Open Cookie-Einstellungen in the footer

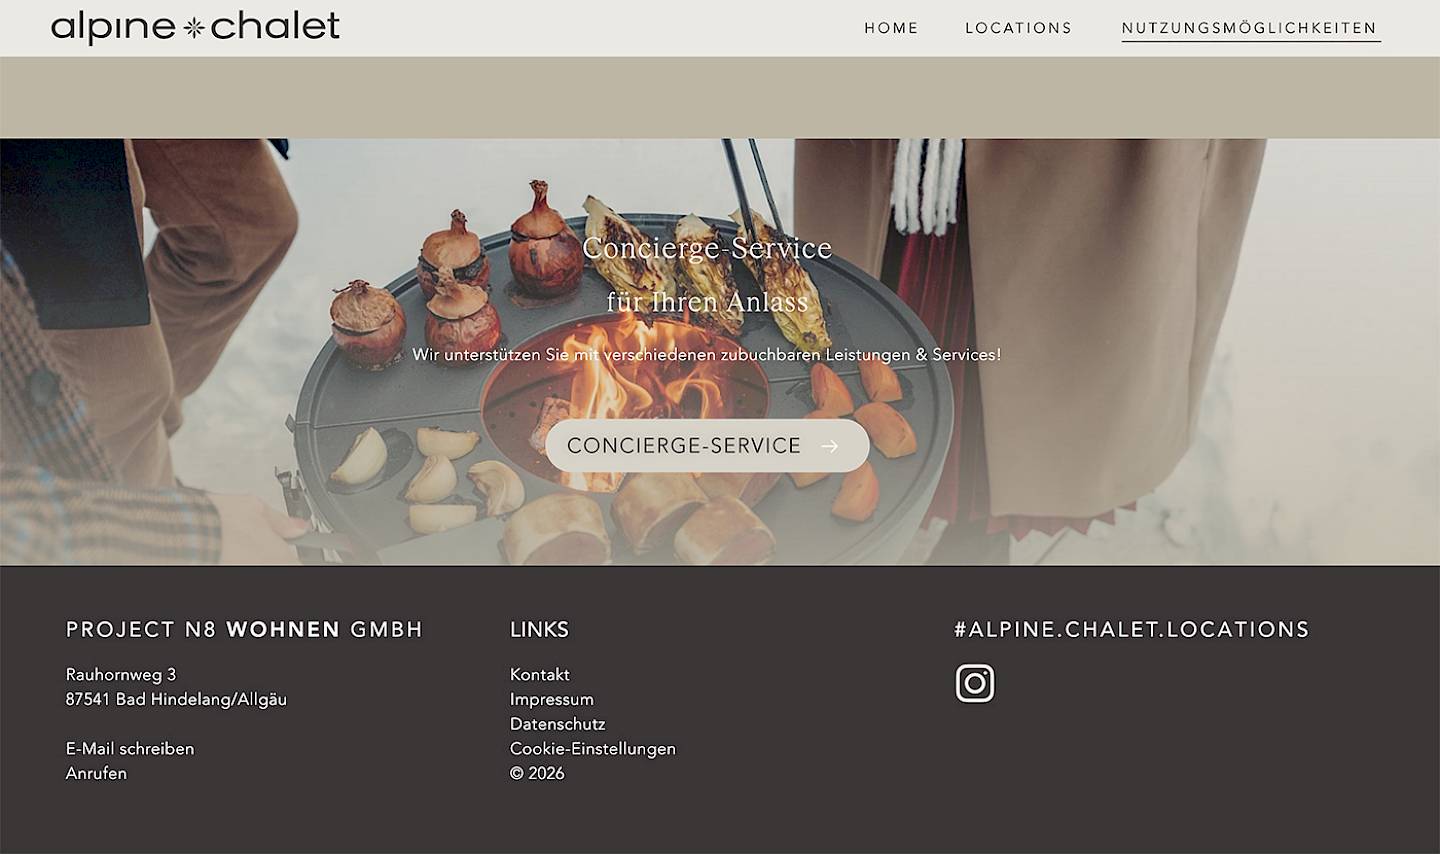(x=593, y=749)
